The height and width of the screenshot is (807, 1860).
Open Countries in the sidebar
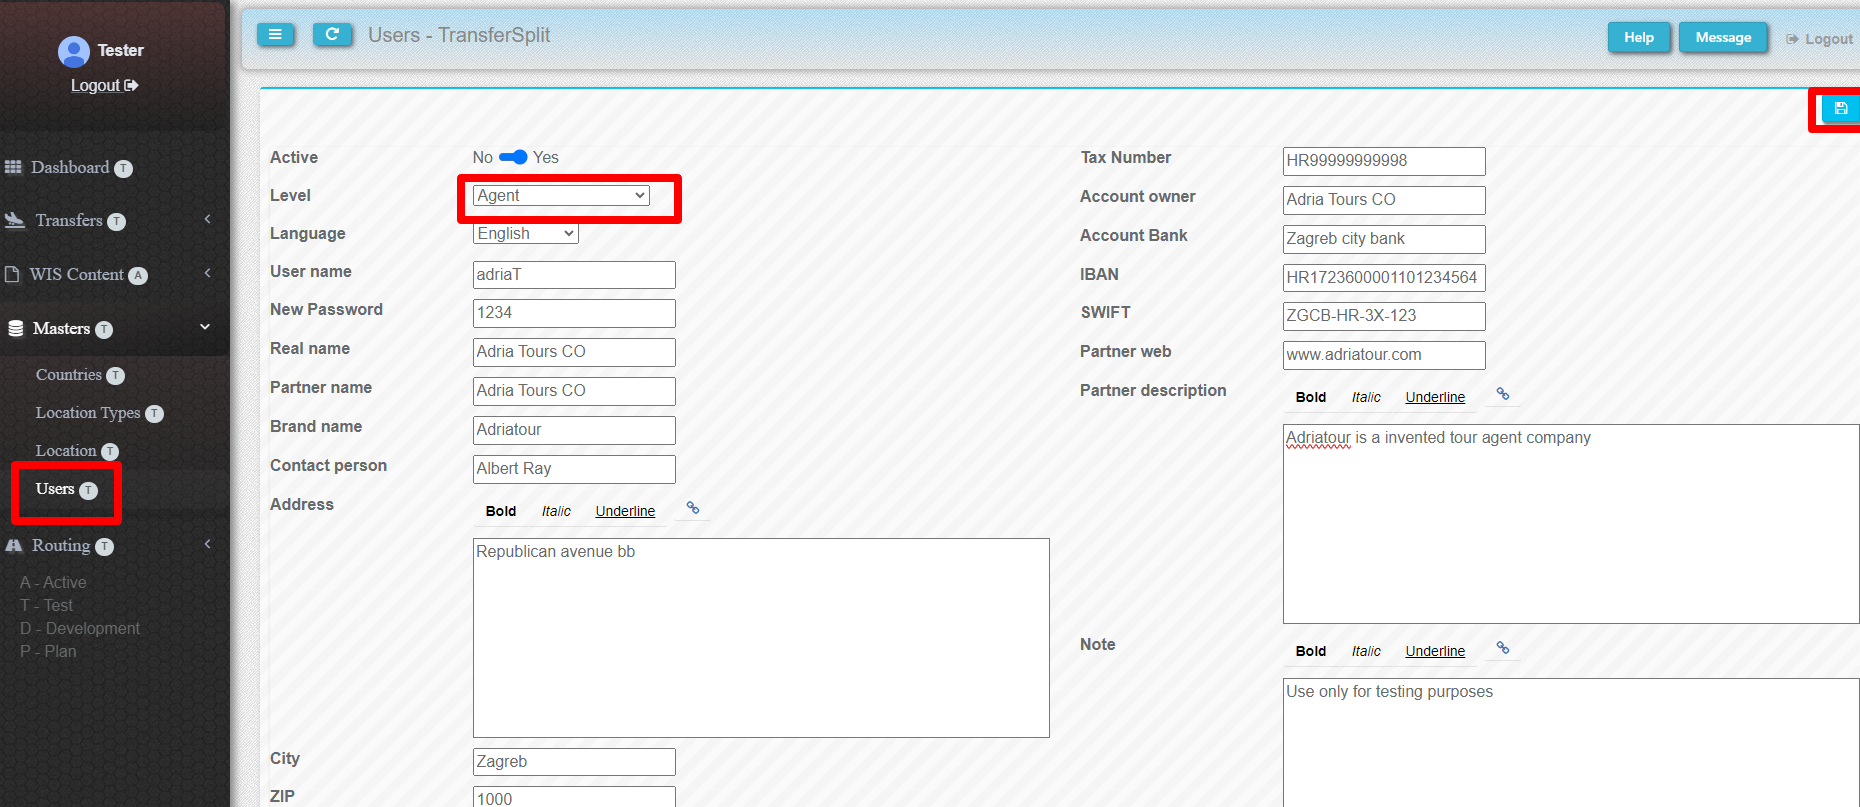point(69,375)
